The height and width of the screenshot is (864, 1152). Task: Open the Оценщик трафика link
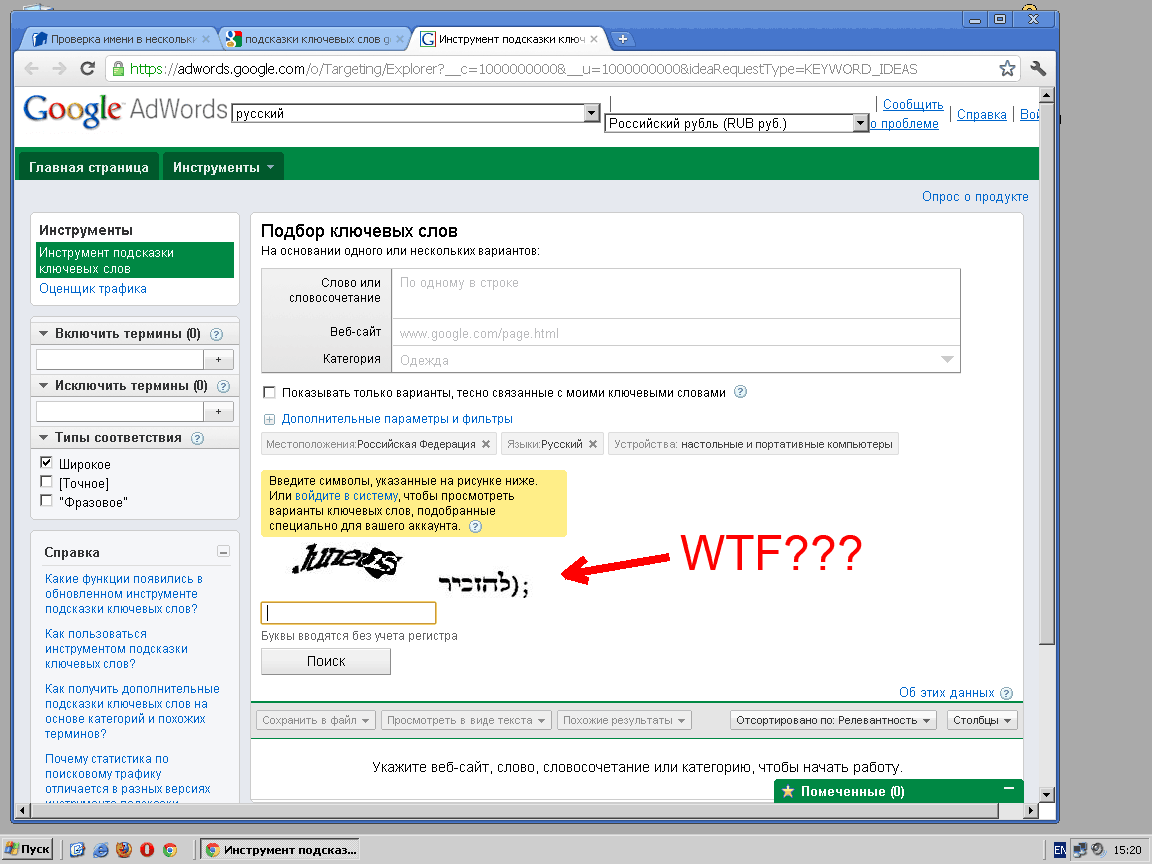93,289
